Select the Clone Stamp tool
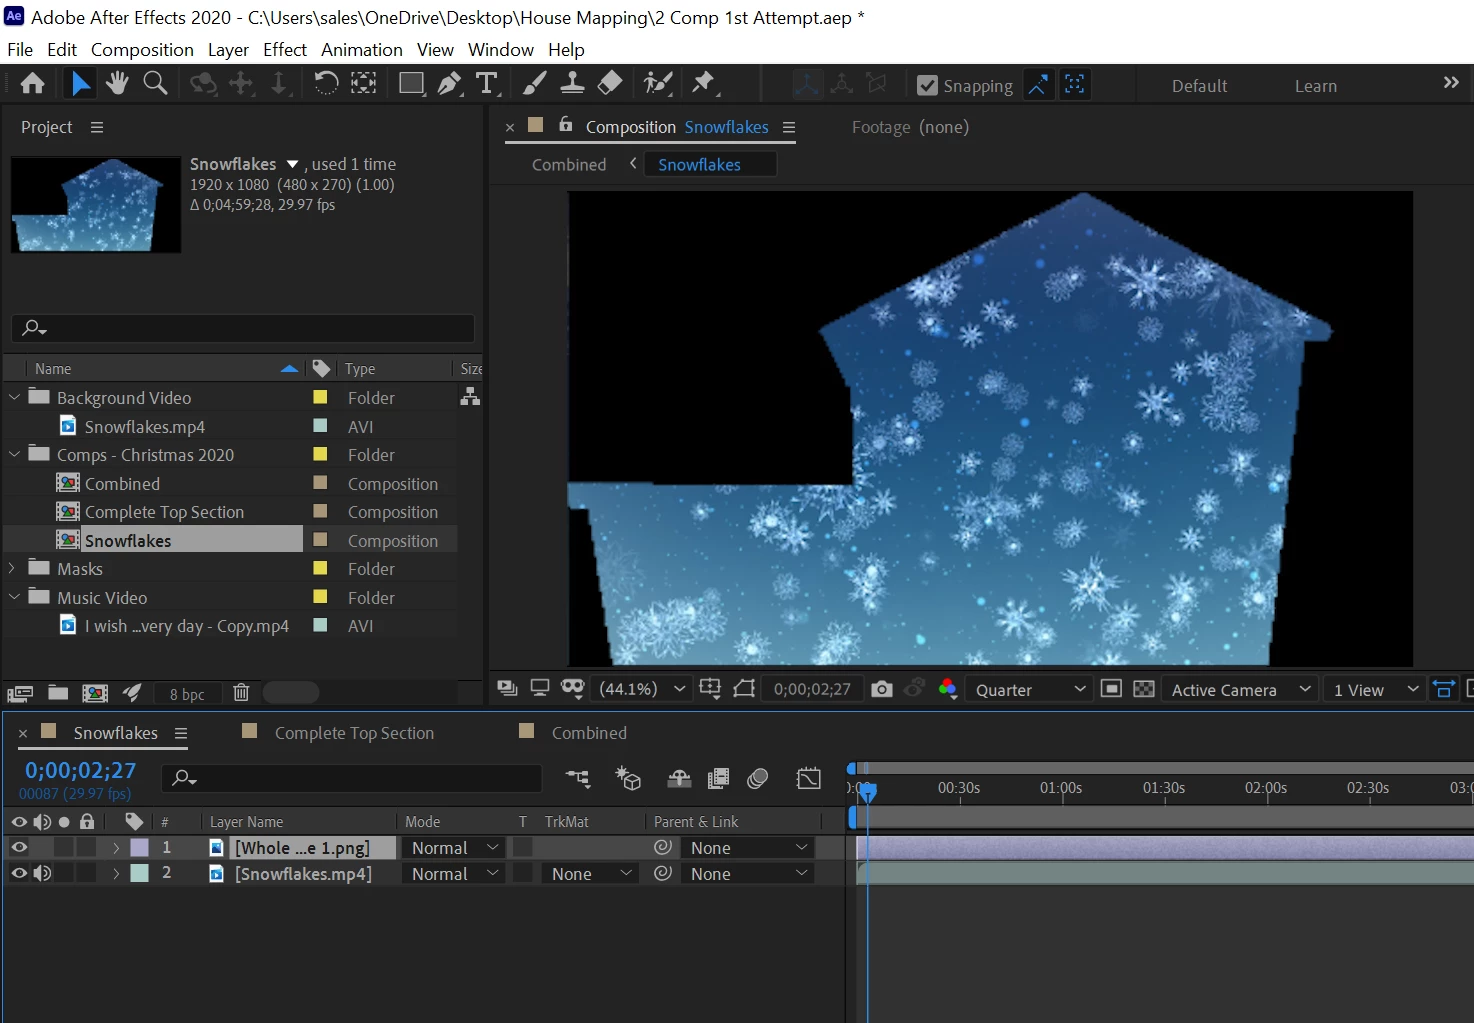The width and height of the screenshot is (1474, 1023). (572, 84)
